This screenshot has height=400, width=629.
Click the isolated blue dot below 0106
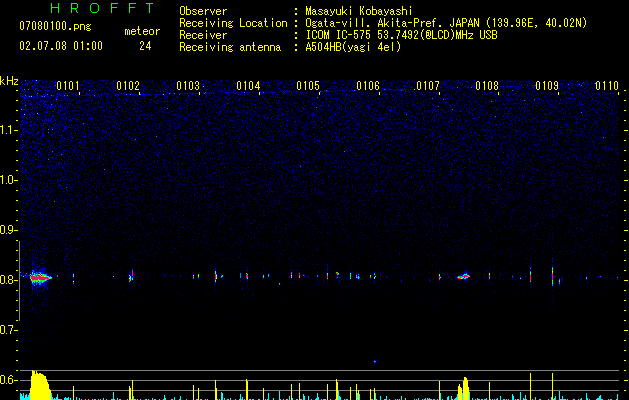[375, 361]
